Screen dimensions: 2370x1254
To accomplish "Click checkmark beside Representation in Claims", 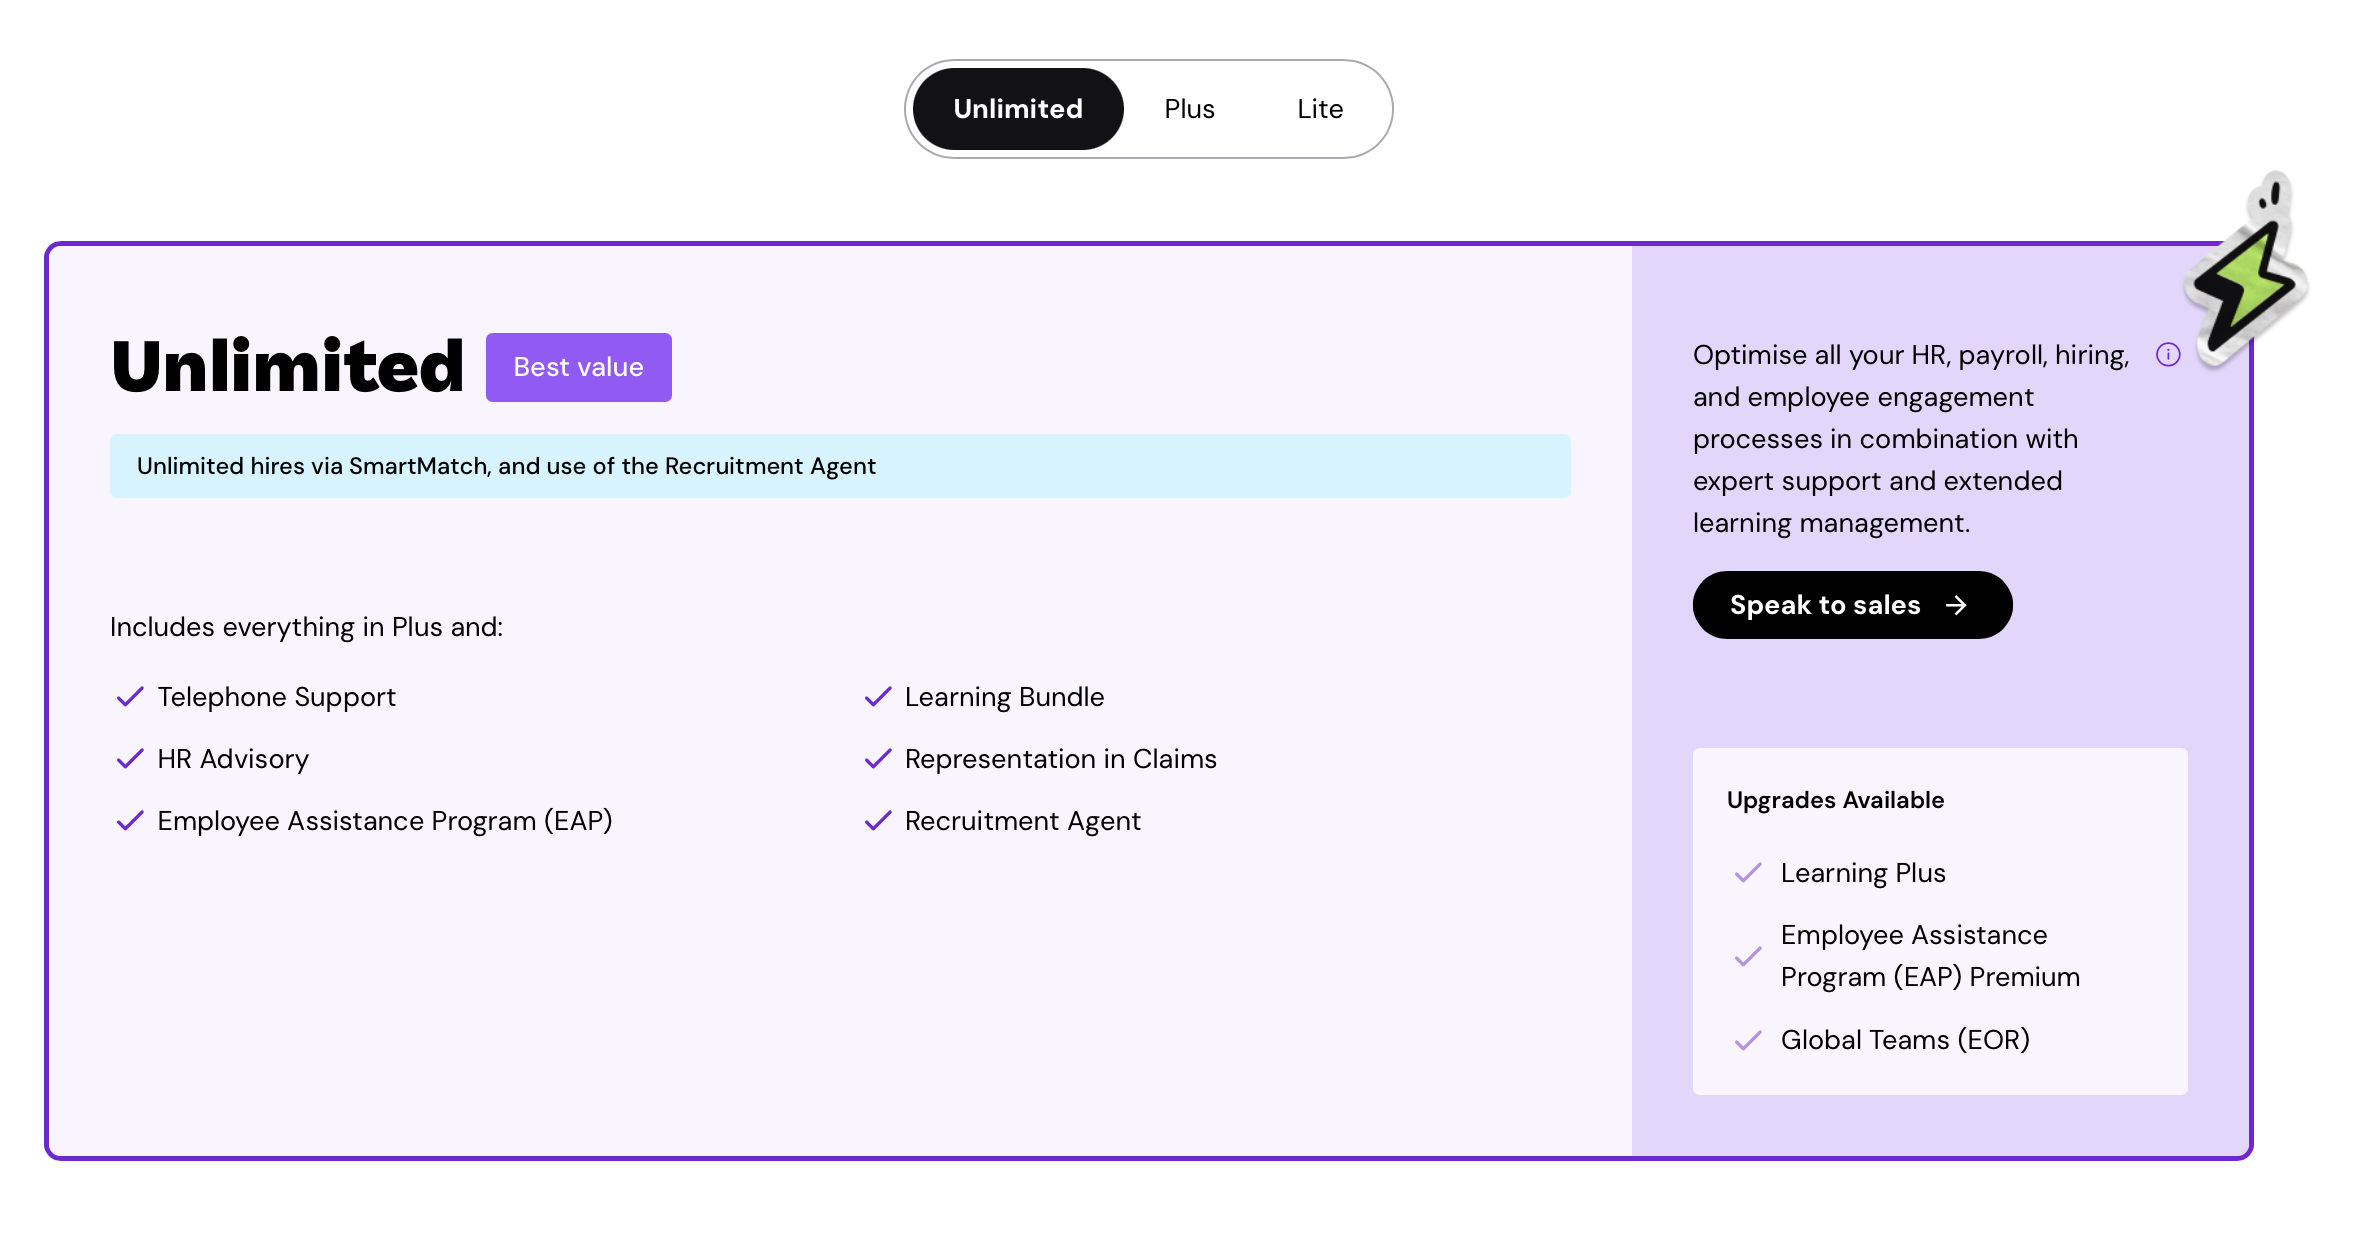I will click(877, 759).
